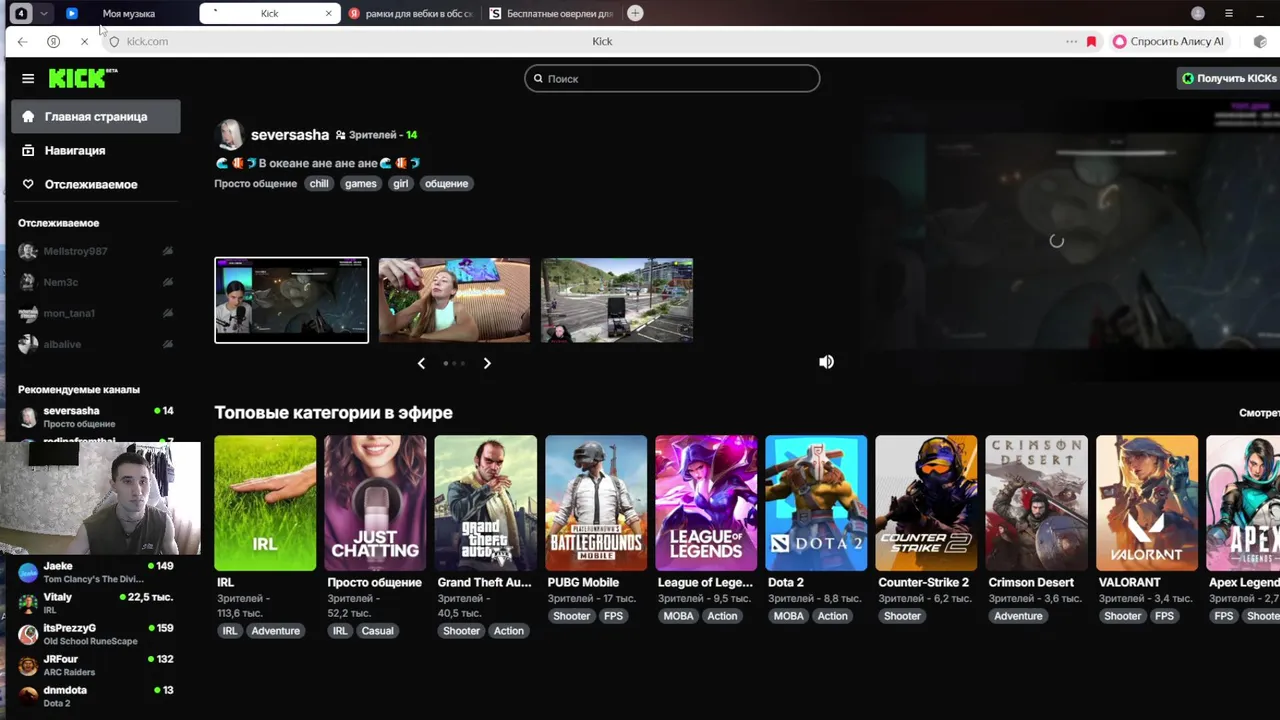Select the third featured stream thumbnail
This screenshot has height=720, width=1280.
click(x=617, y=300)
